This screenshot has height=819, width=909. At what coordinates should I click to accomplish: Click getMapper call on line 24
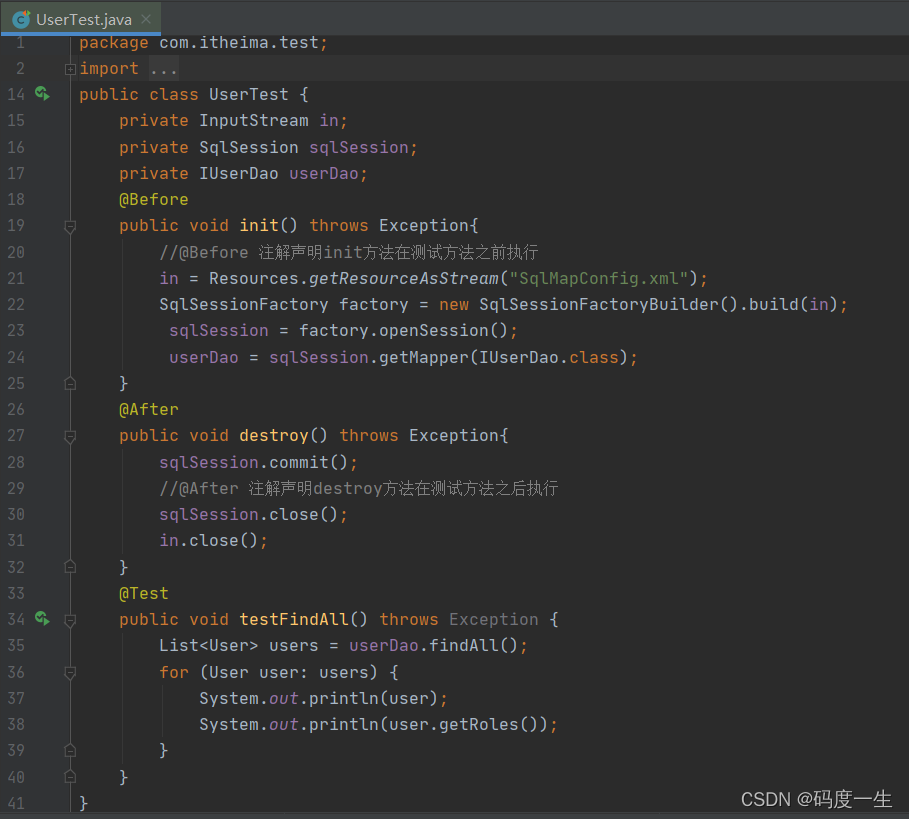tap(424, 357)
